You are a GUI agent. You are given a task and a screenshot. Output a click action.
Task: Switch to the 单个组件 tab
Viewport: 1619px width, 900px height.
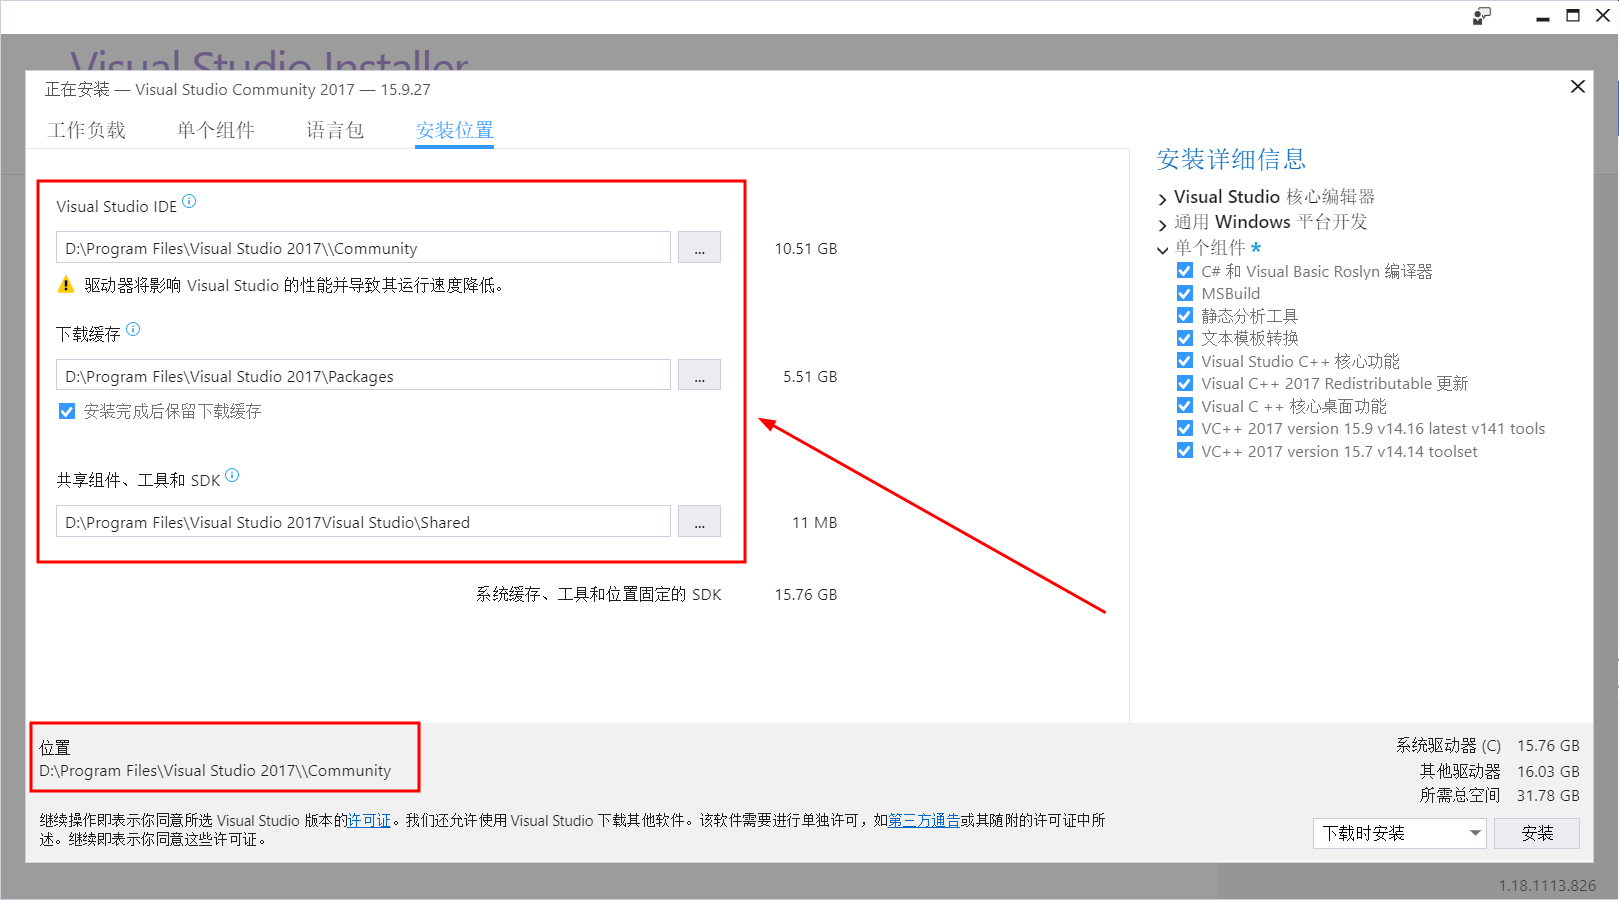pyautogui.click(x=216, y=130)
